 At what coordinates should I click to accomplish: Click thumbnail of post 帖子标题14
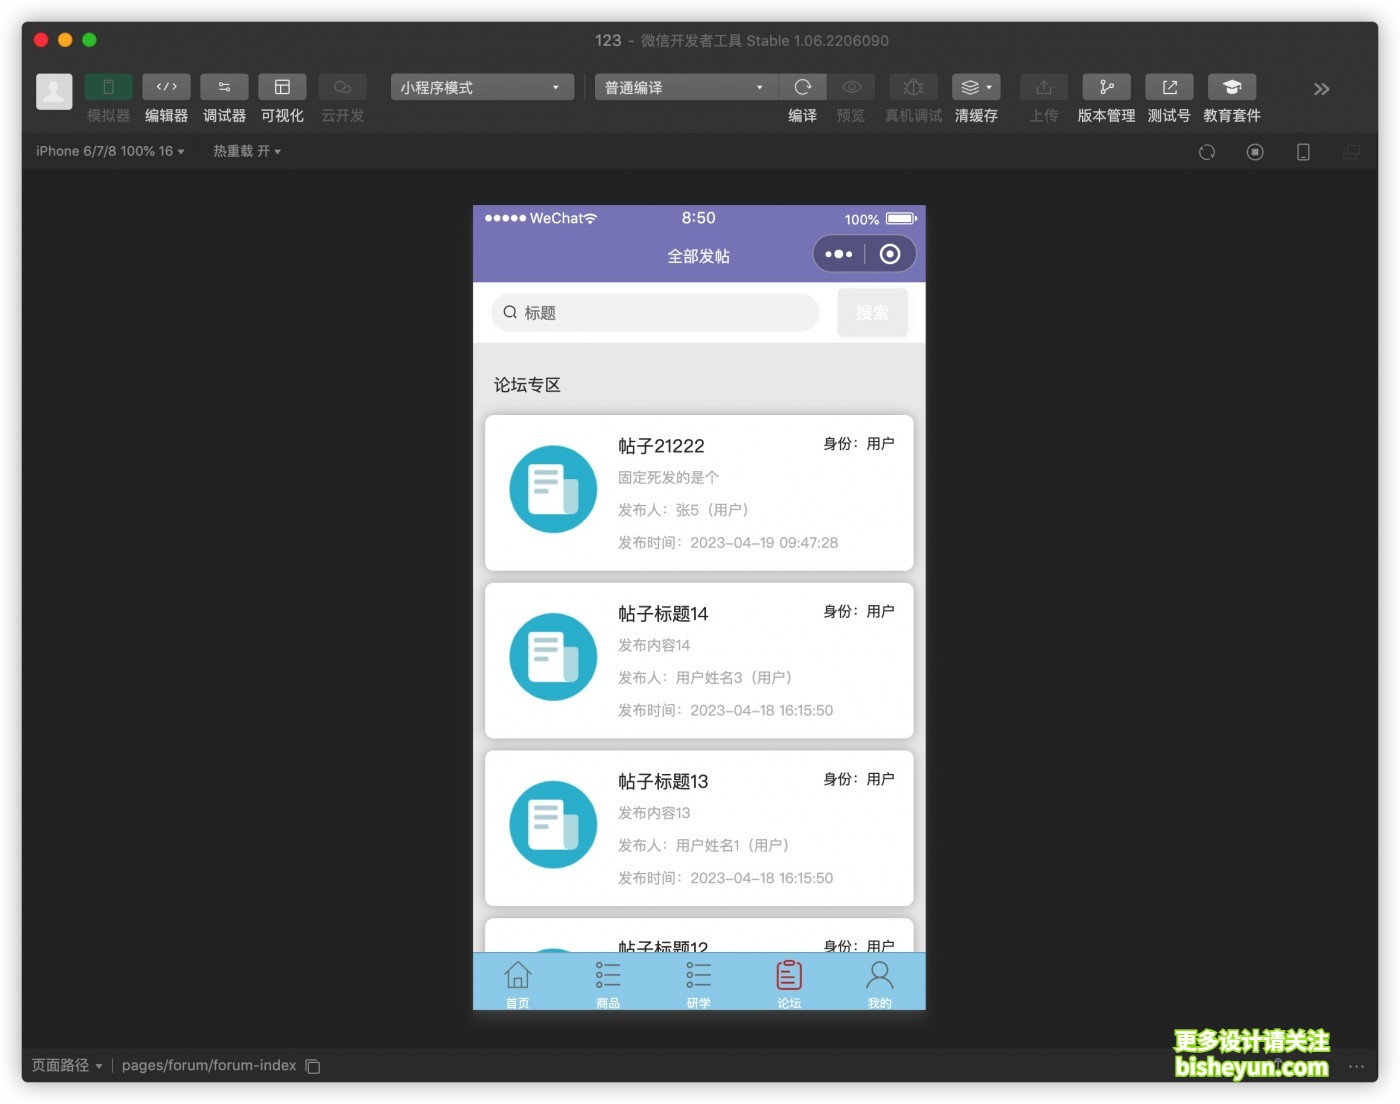point(553,657)
